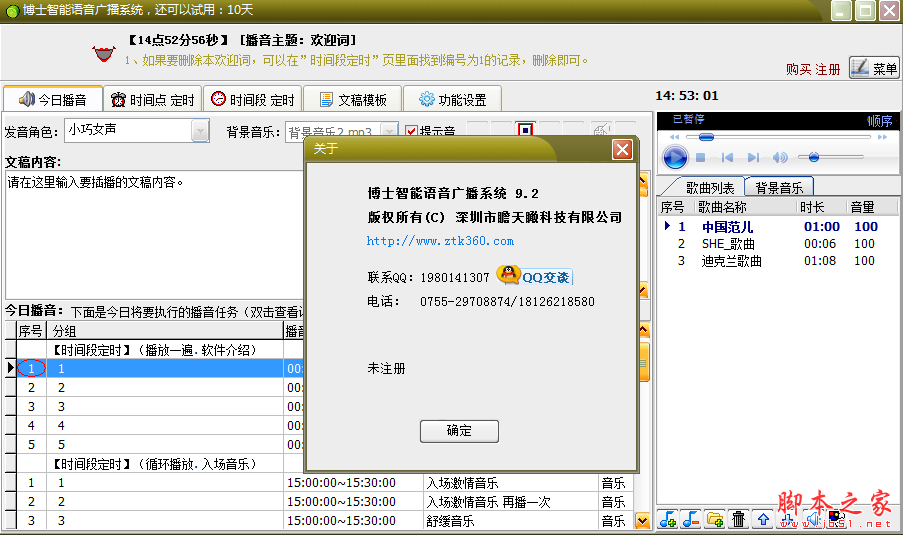
Task: Select the song SHE_歌曲
Action: [x=728, y=244]
